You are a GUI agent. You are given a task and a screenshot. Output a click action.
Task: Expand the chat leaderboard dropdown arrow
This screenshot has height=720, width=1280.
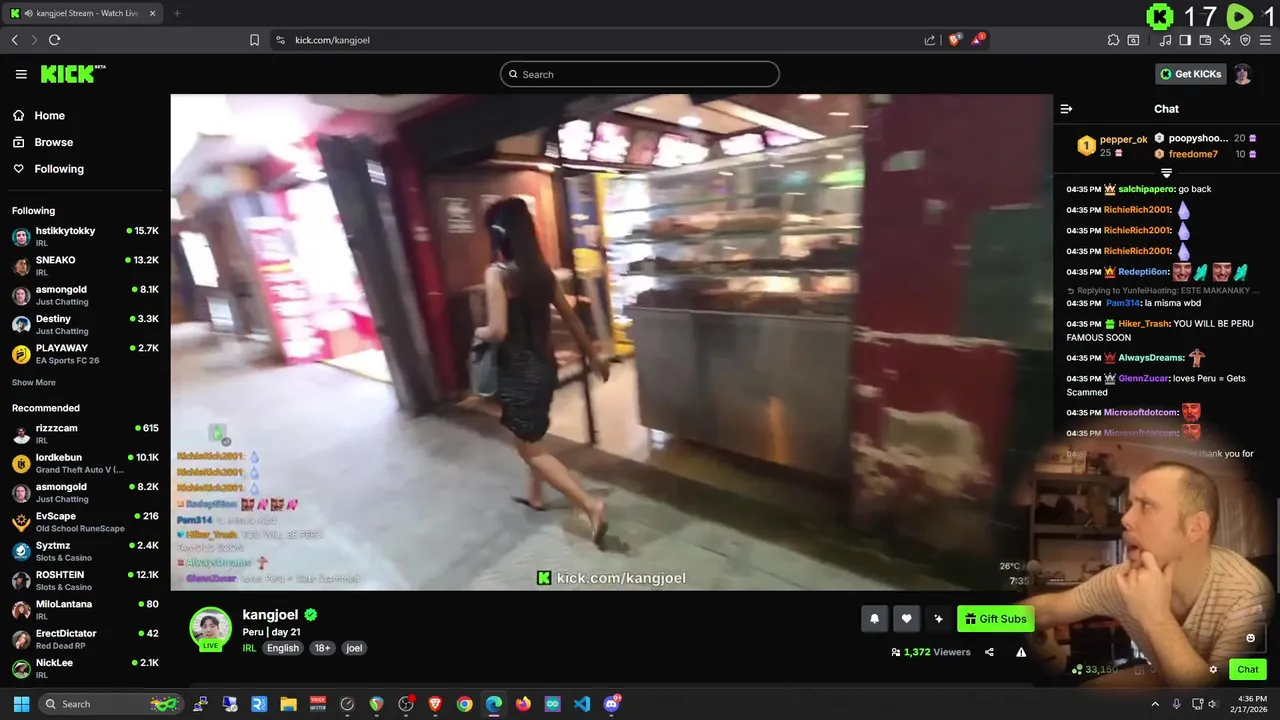(x=1166, y=173)
